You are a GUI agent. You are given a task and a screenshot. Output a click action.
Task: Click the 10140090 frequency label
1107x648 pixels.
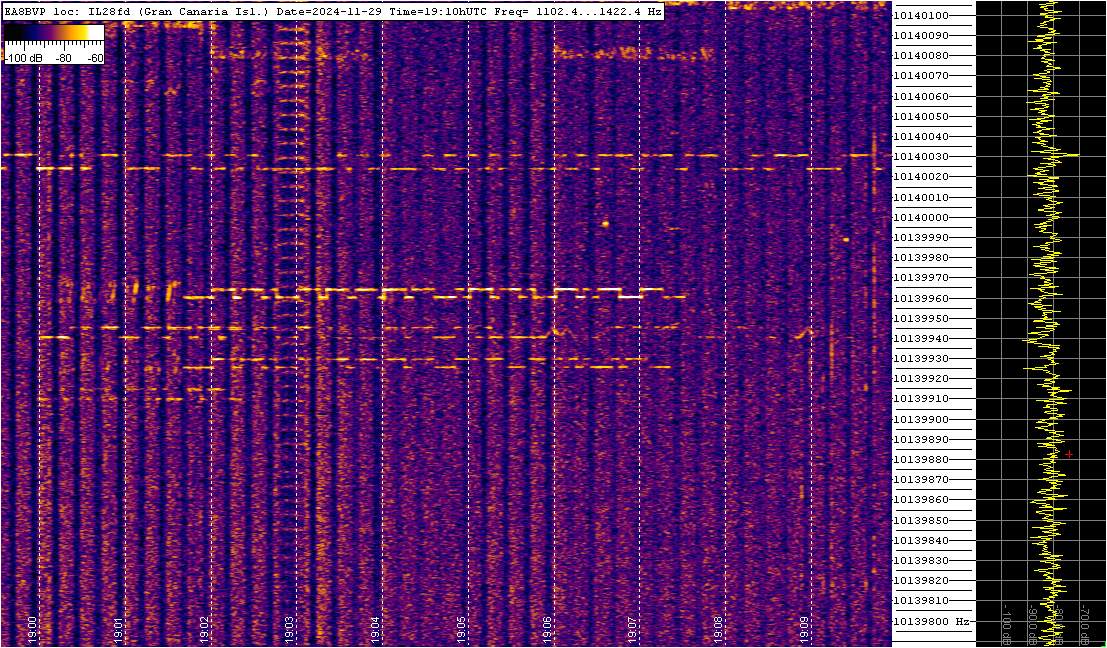(921, 35)
